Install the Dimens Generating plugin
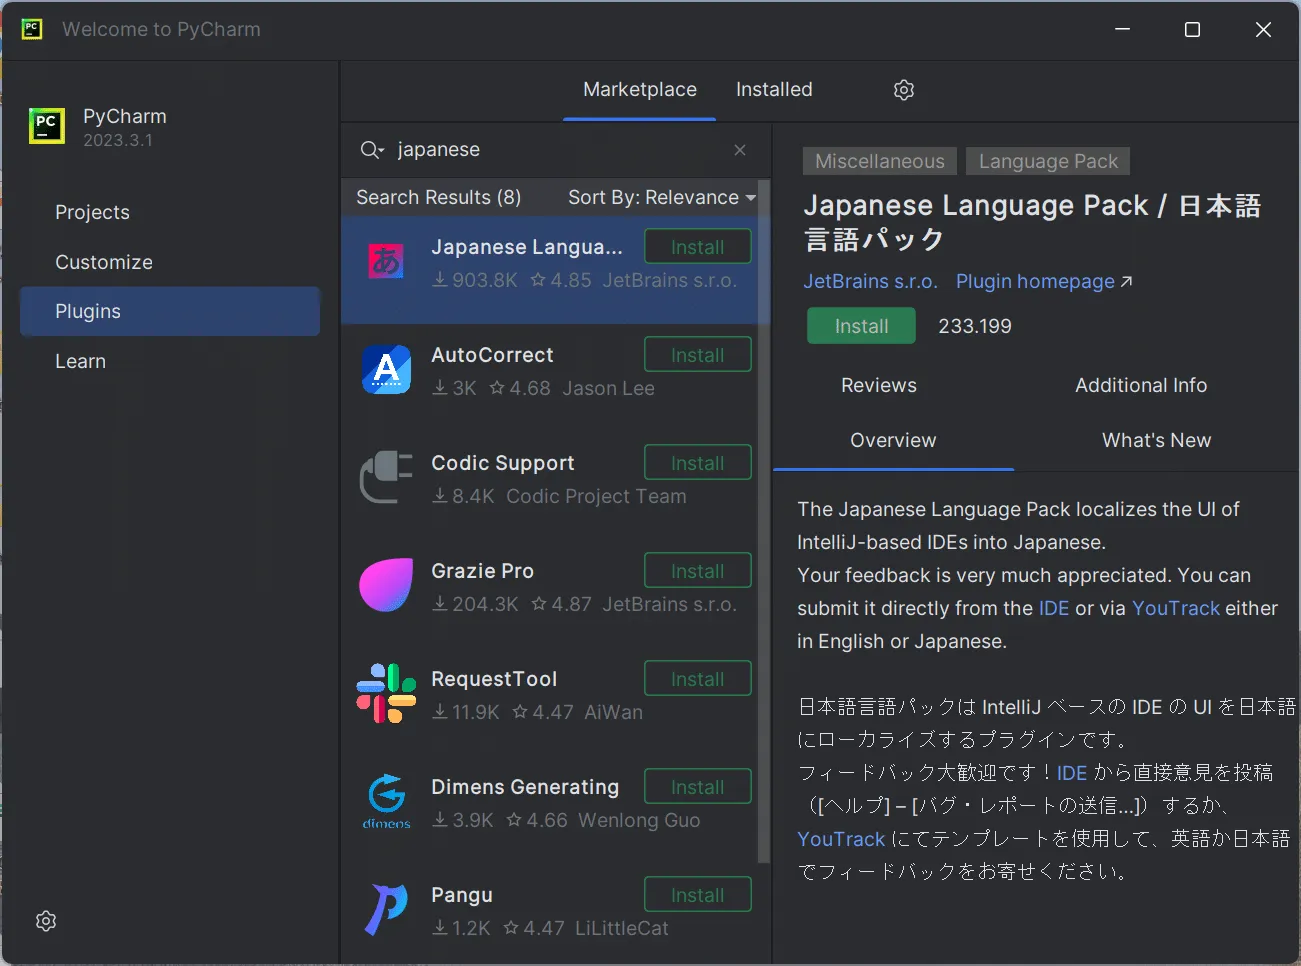 coord(698,787)
